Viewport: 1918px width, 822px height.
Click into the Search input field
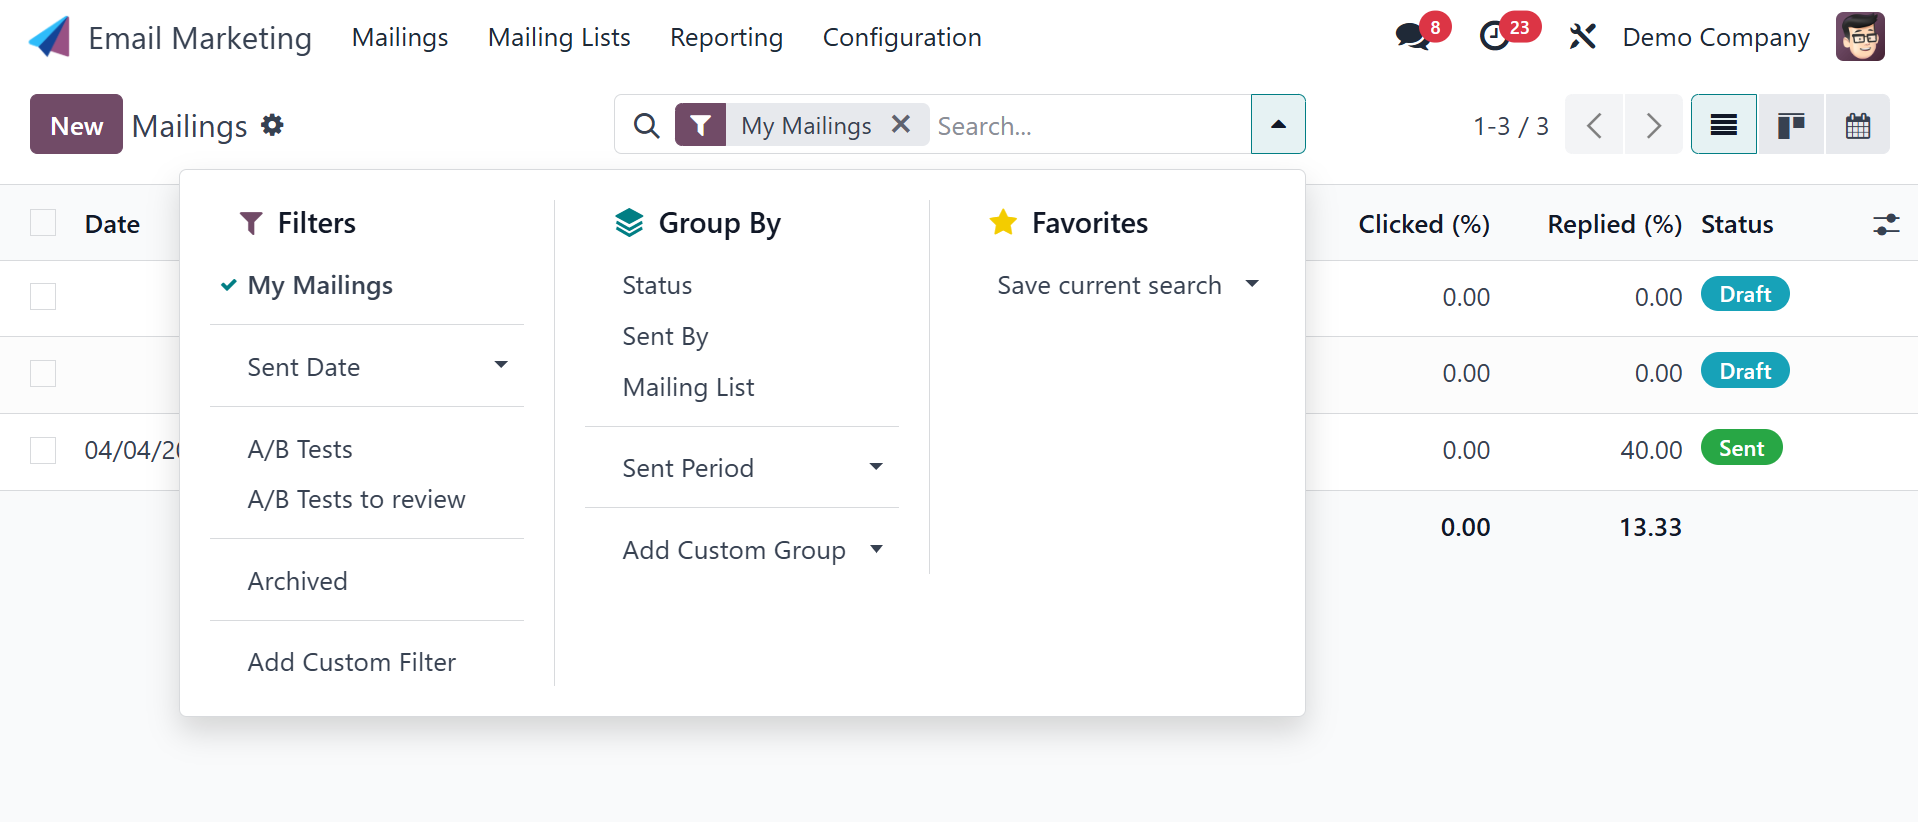coord(1088,126)
